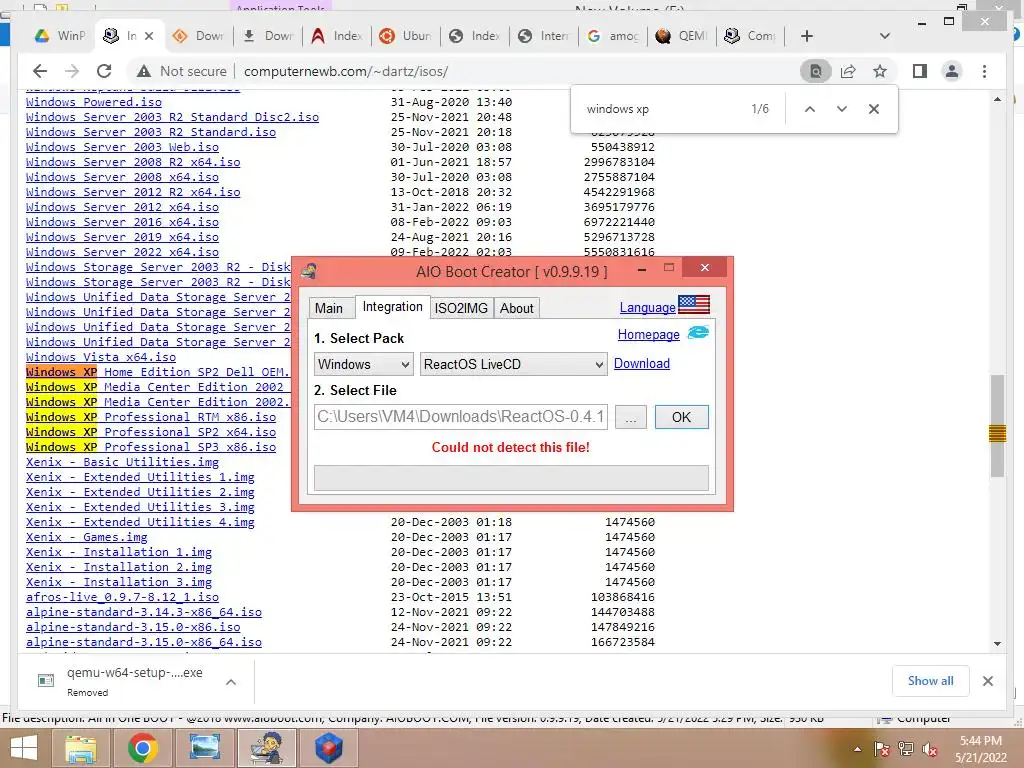
Task: Click the AIO Boot Creator taskbar icon
Action: [x=267, y=748]
